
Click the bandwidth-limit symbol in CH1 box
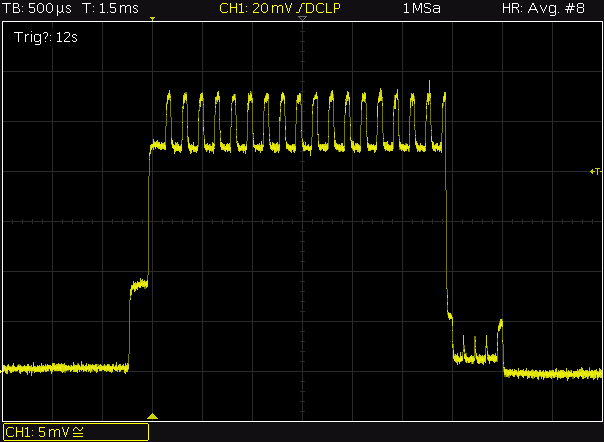coord(78,432)
